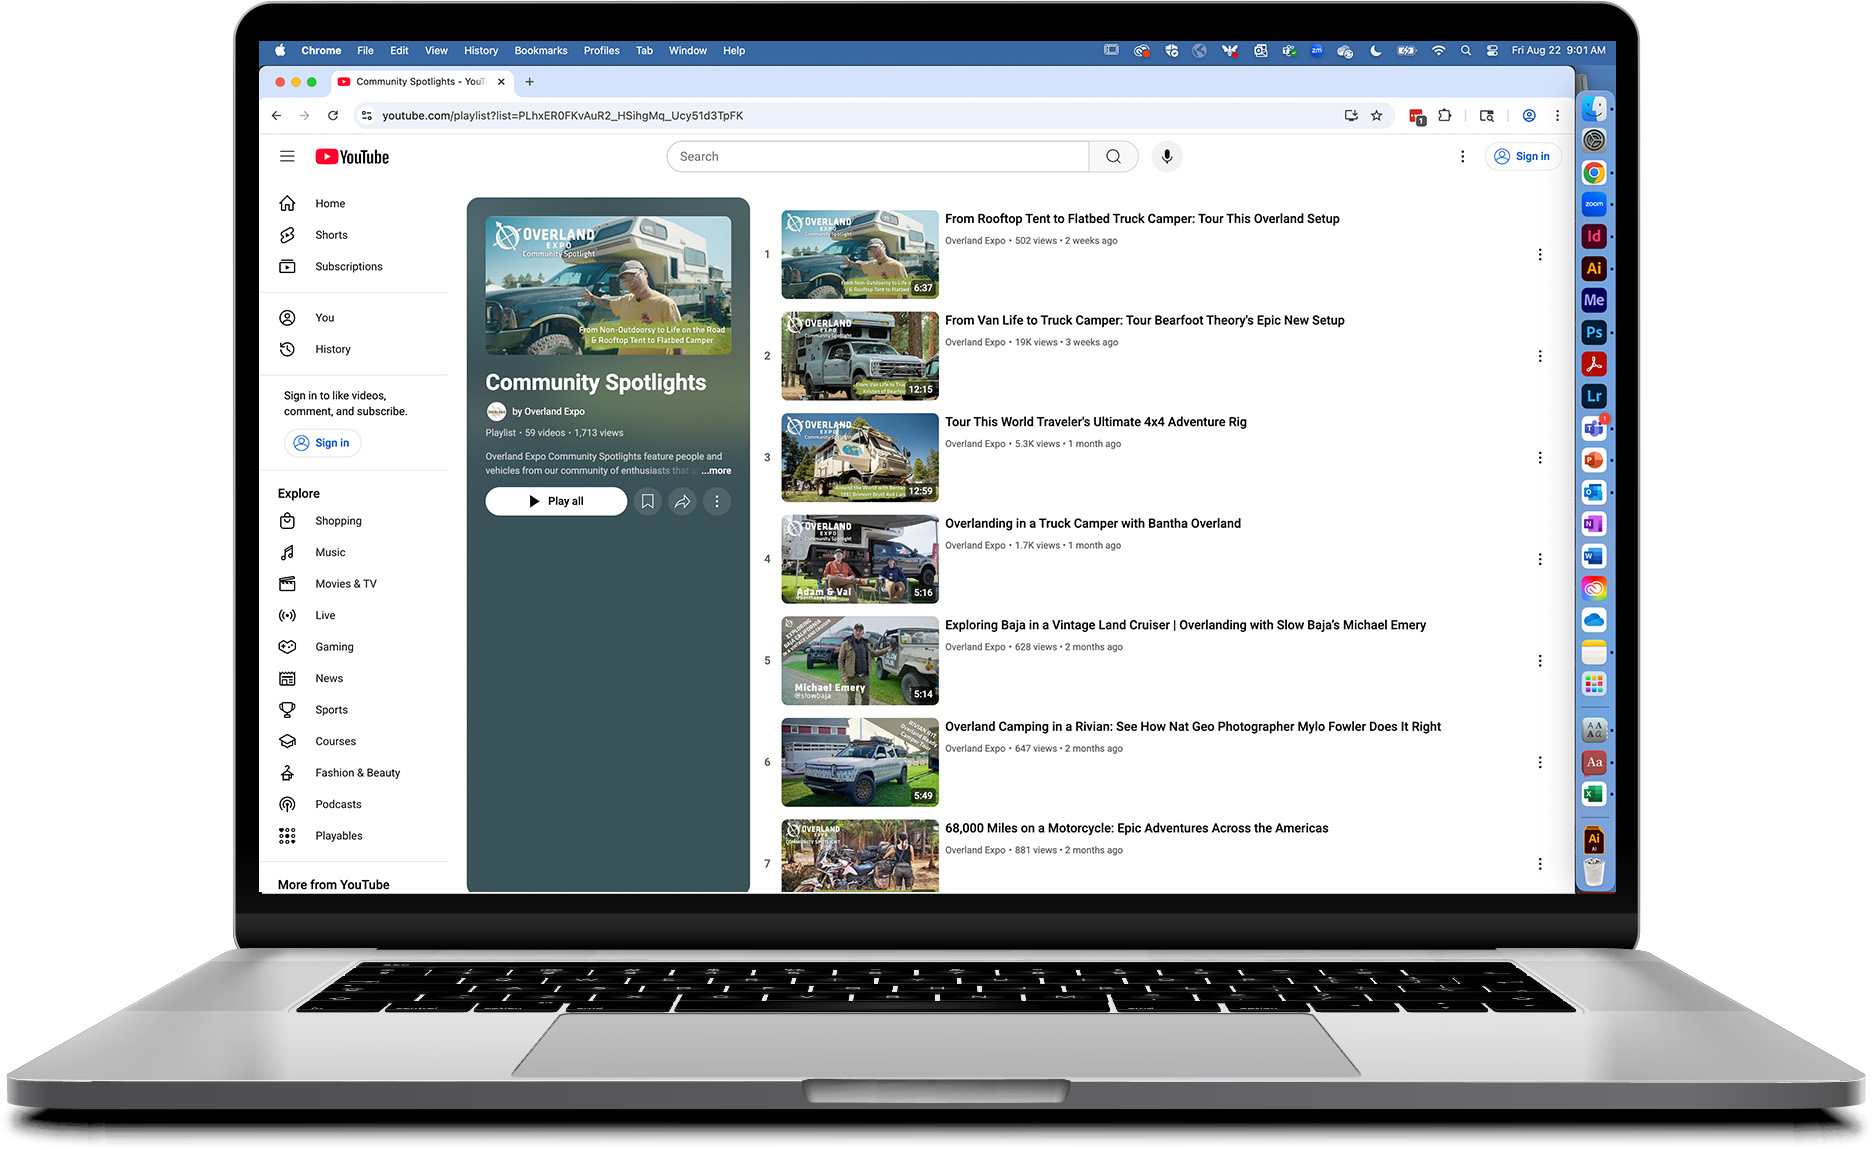
Task: Open playlist three-dot options menu
Action: coord(717,501)
